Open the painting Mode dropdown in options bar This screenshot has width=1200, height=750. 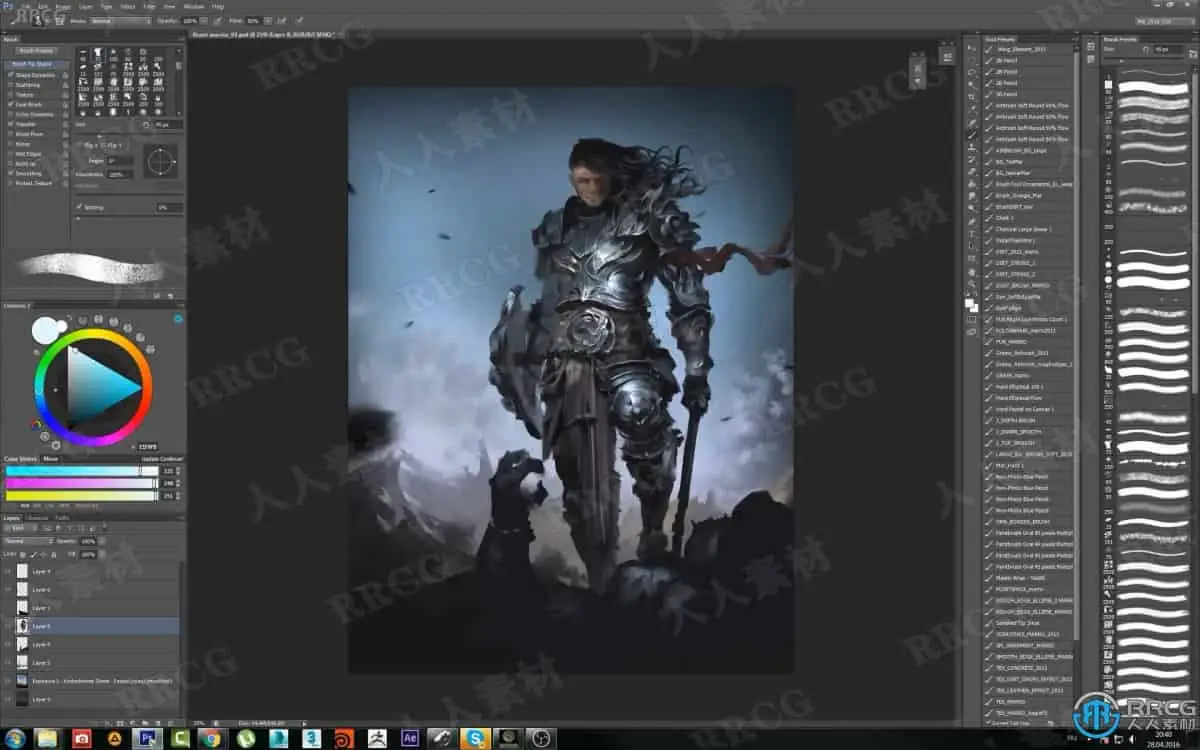(x=121, y=20)
